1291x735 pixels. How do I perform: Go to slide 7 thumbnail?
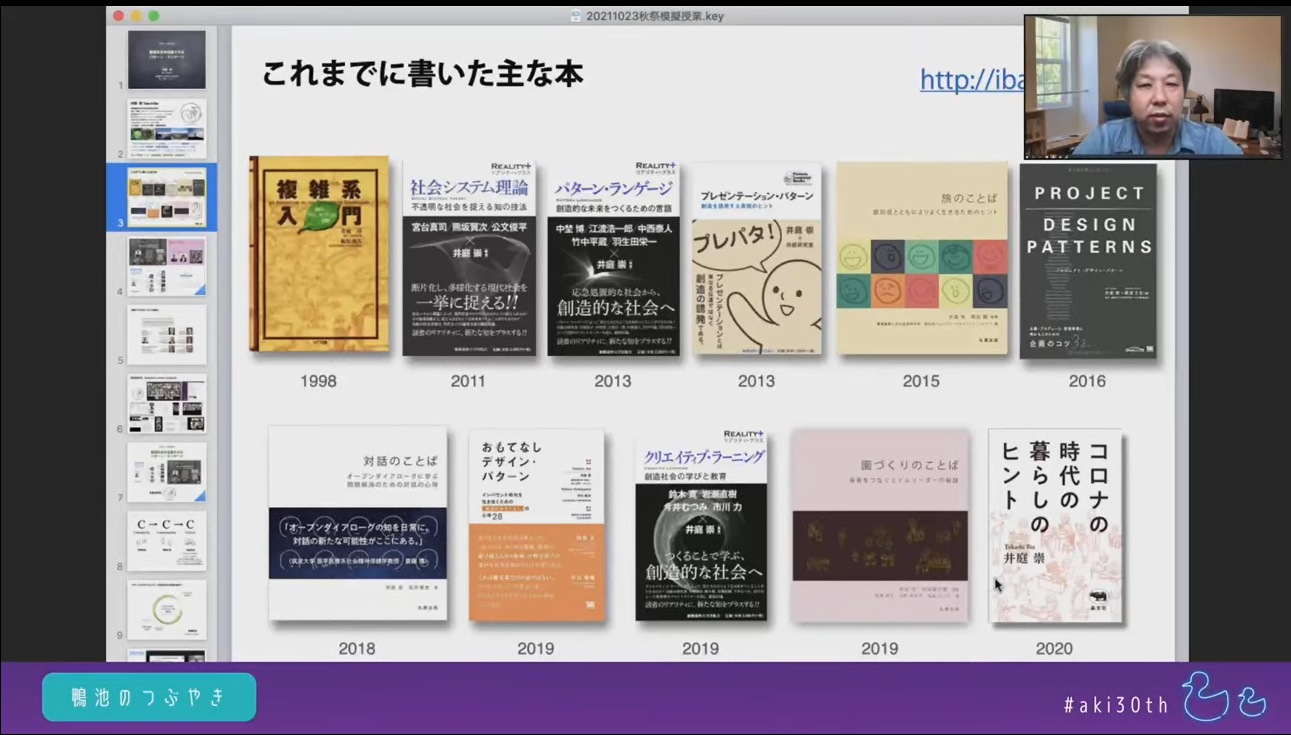pyautogui.click(x=167, y=472)
